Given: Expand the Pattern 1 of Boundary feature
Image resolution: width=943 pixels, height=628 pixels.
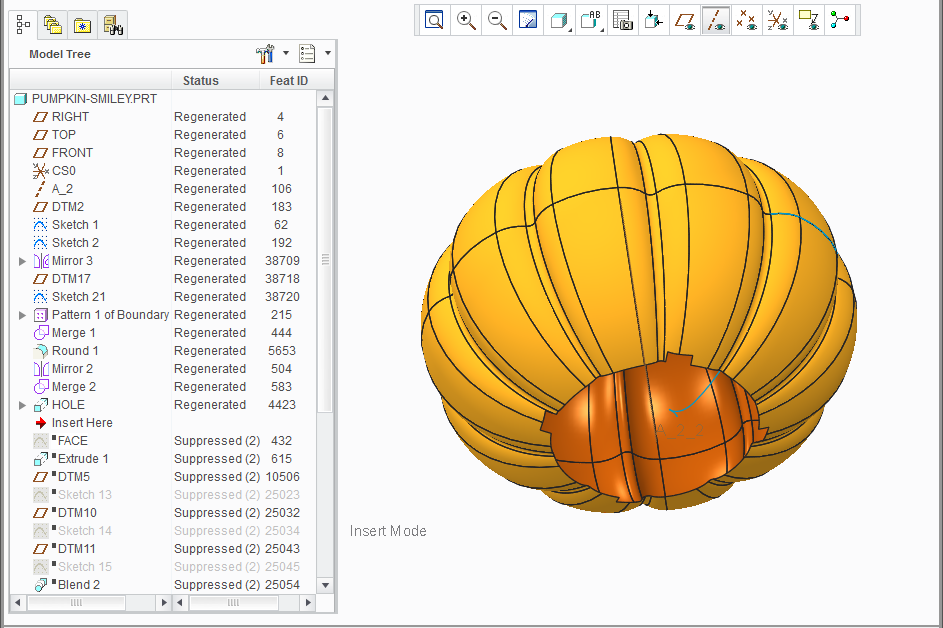Looking at the screenshot, I should pyautogui.click(x=22, y=315).
